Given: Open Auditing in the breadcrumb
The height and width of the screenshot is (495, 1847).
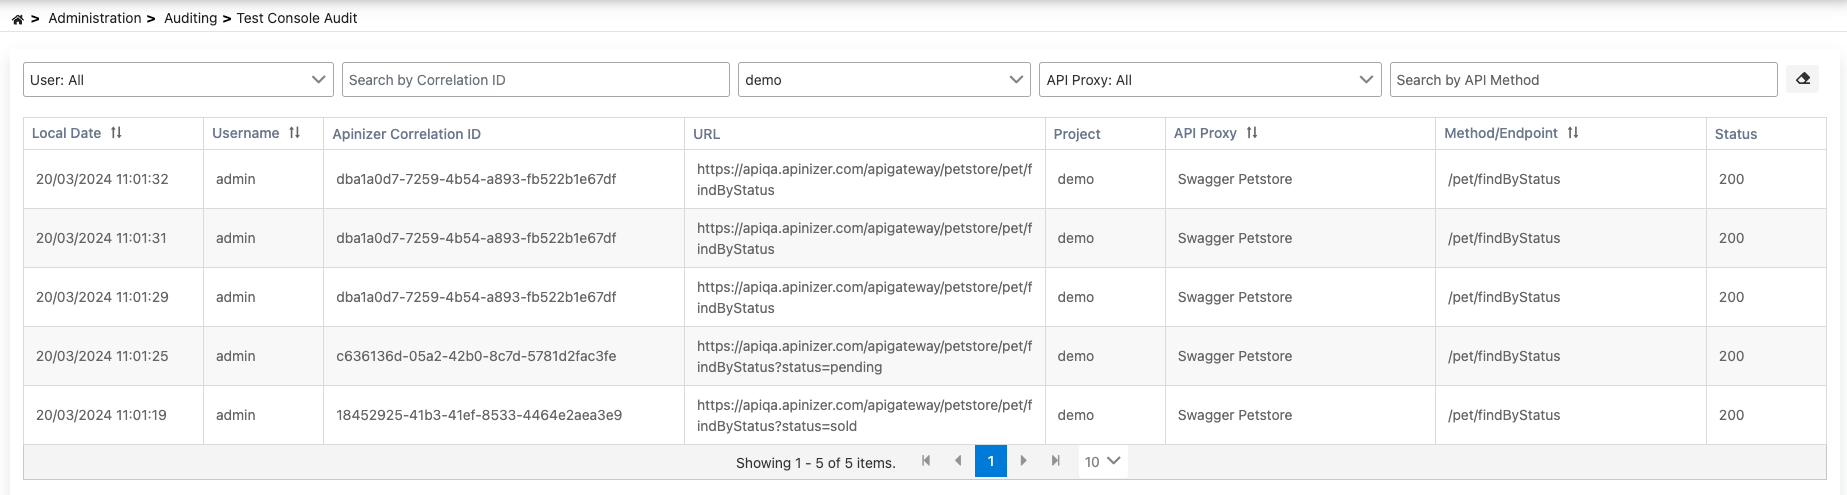Looking at the screenshot, I should point(190,18).
